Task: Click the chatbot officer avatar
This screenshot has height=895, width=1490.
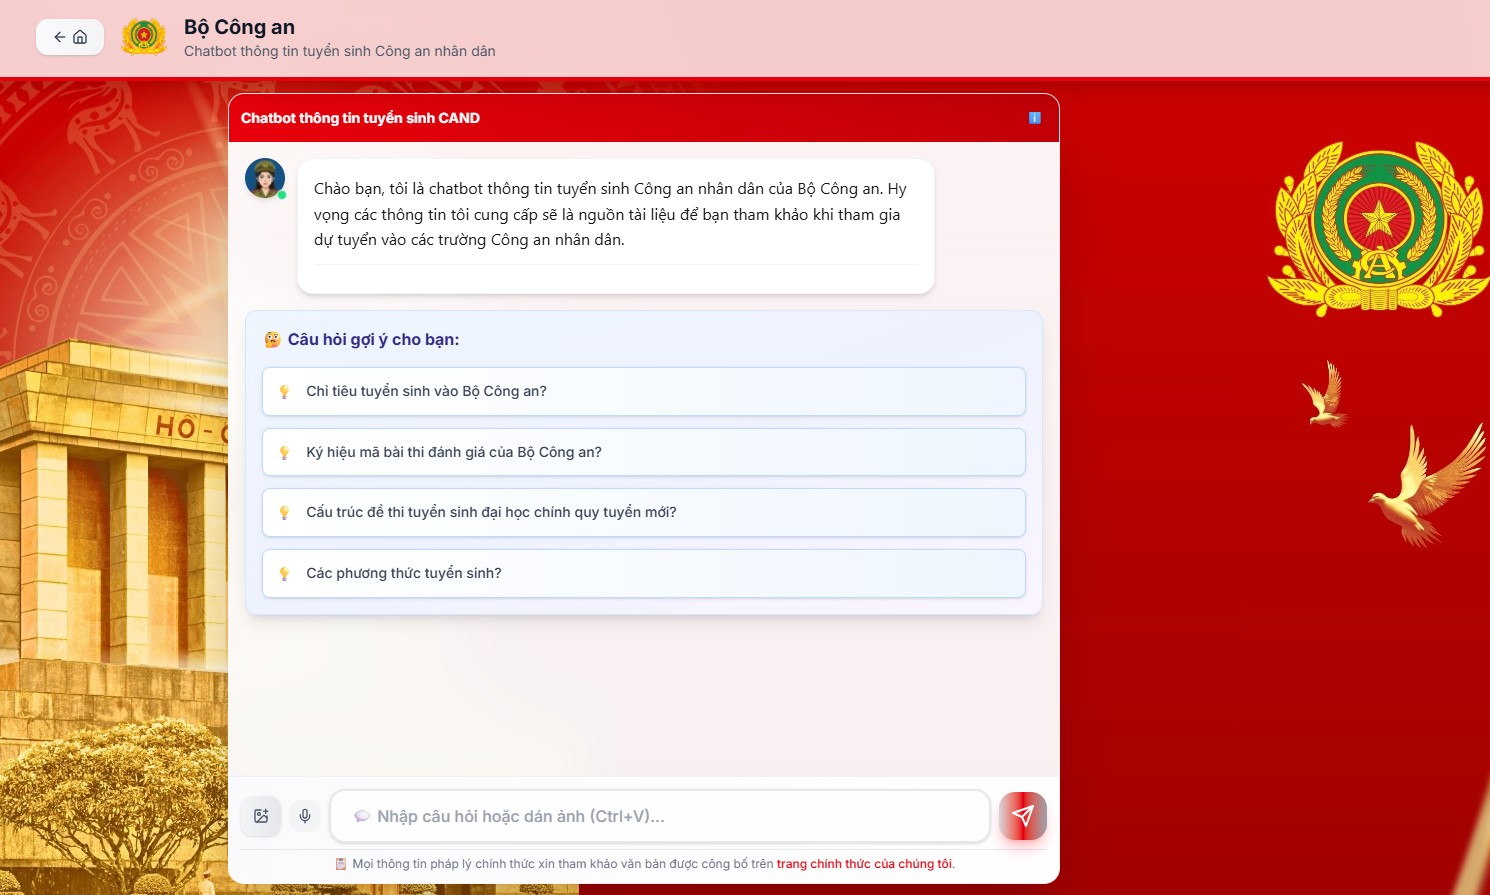Action: click(x=265, y=178)
